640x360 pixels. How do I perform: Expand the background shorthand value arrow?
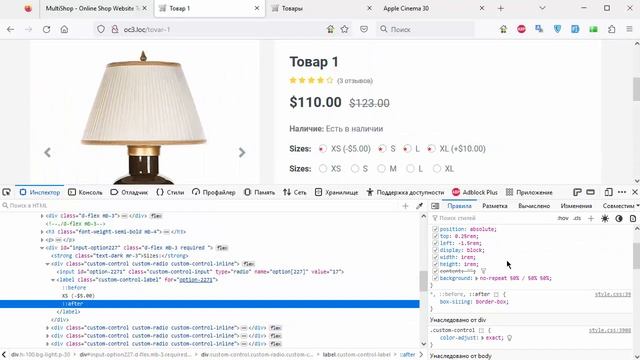(x=477, y=278)
